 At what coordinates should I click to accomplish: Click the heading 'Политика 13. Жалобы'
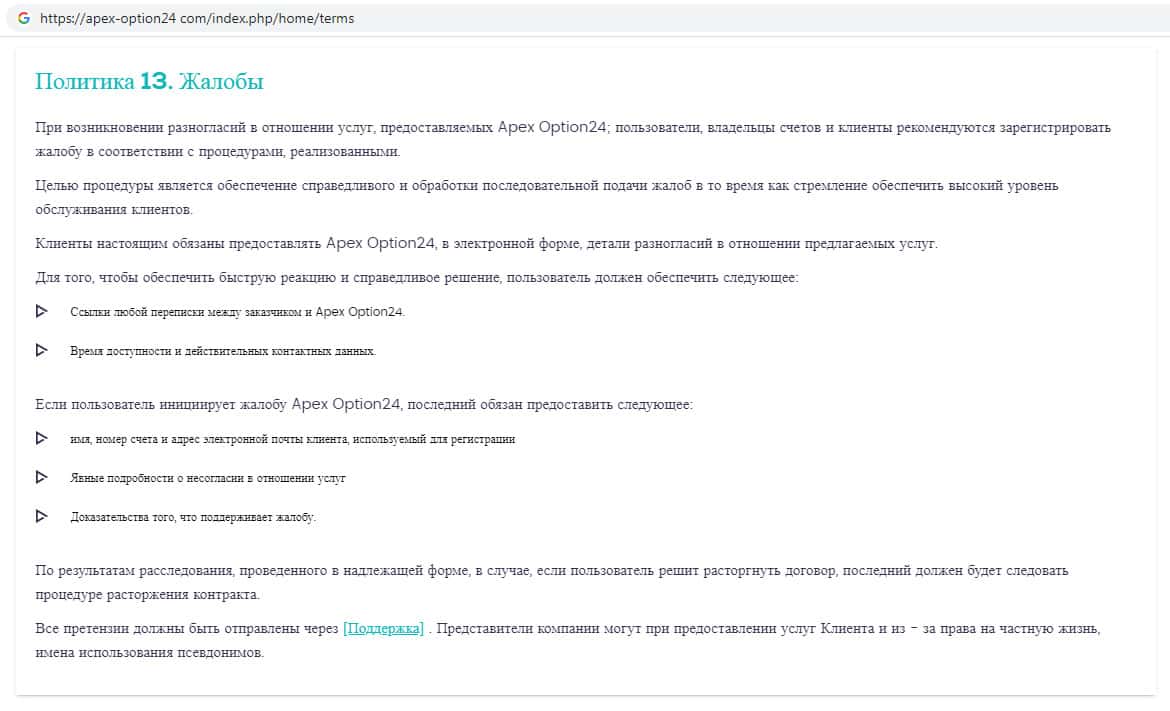[149, 81]
